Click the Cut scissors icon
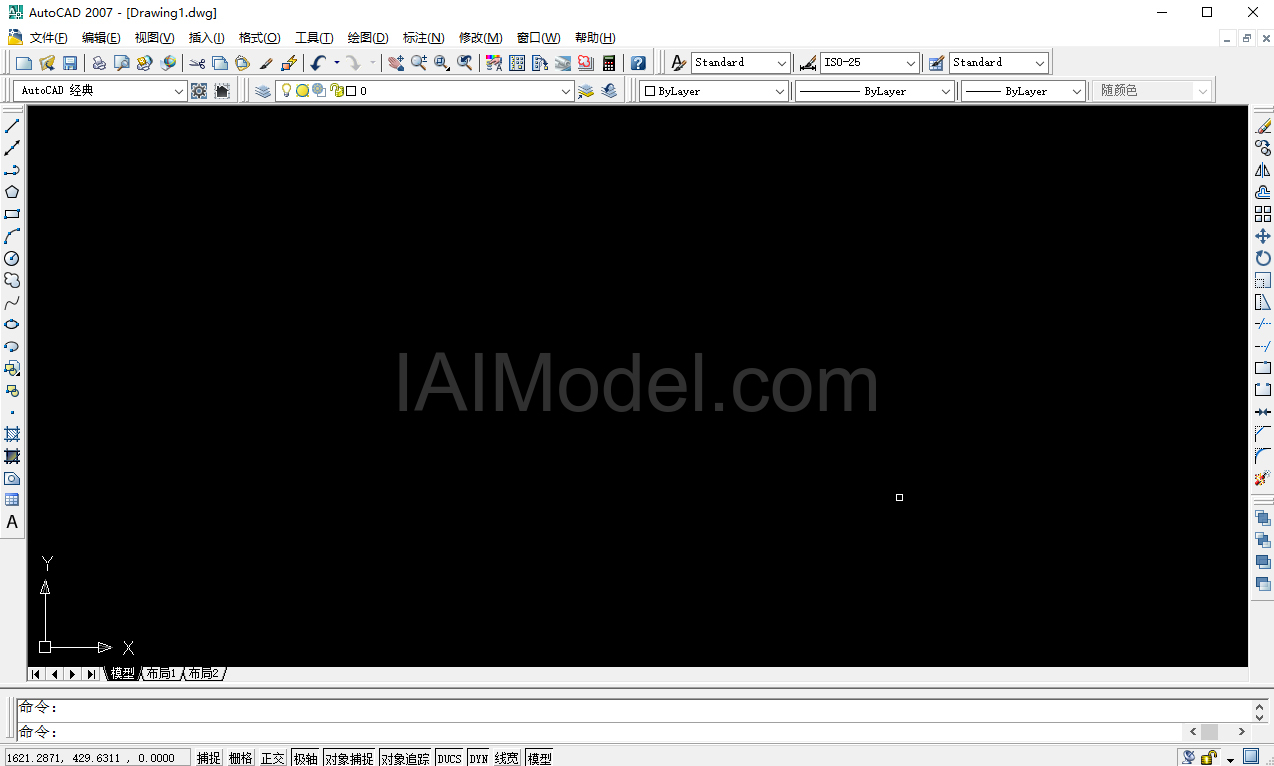This screenshot has height=766, width=1274. coord(197,63)
